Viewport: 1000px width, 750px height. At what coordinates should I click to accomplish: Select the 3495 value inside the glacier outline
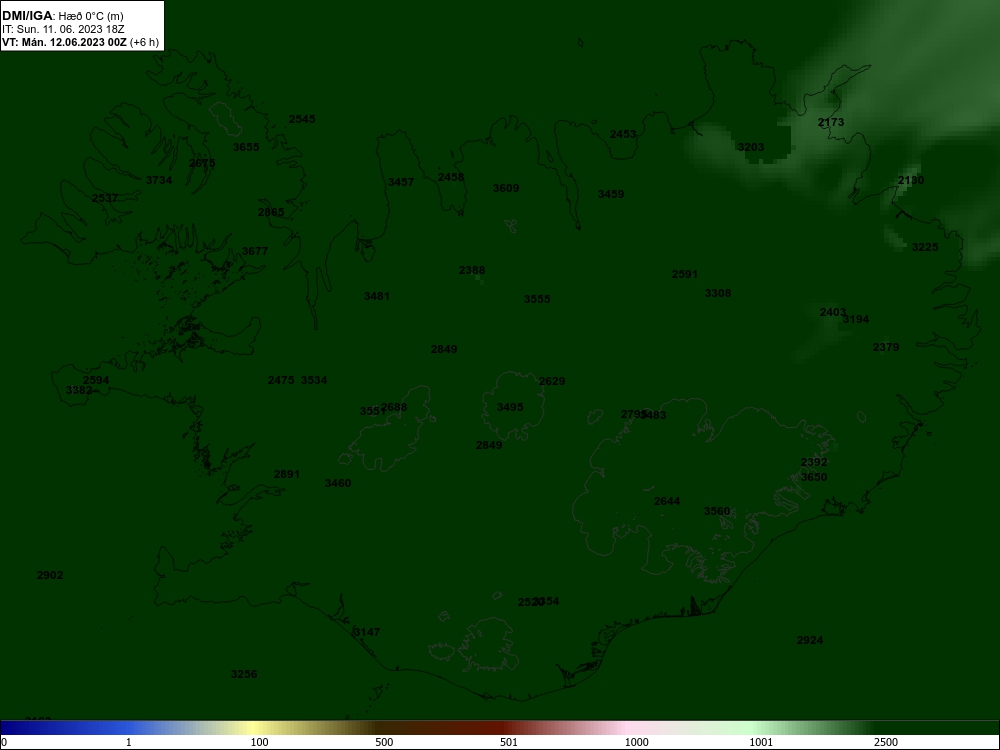[510, 408]
